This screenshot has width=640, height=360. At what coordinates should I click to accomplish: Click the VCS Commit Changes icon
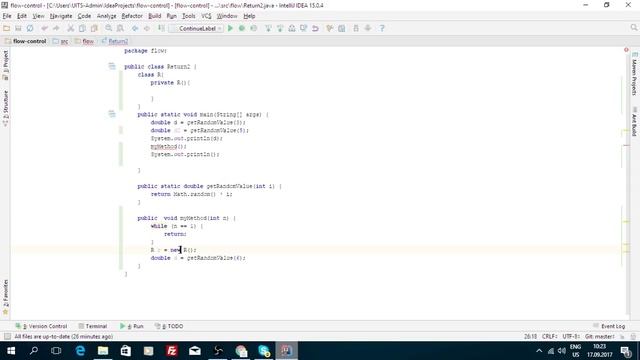[x=280, y=28]
